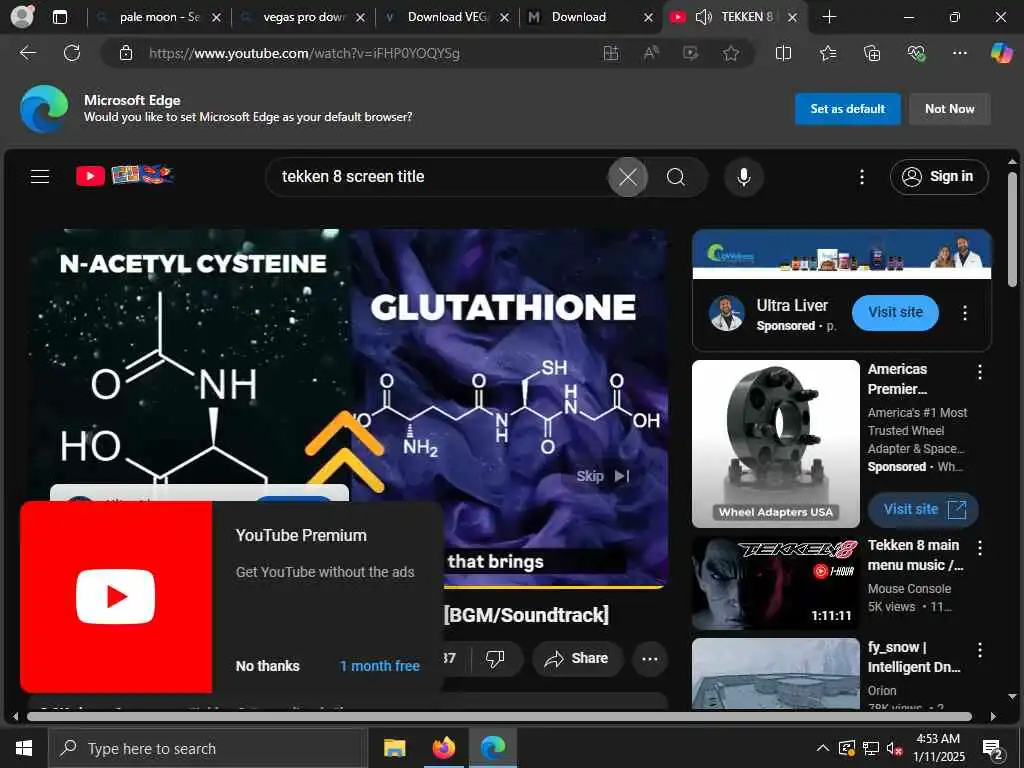Select the TEKKEN 8 YouTube tab
Screen dimensions: 1024x768
click(x=747, y=17)
